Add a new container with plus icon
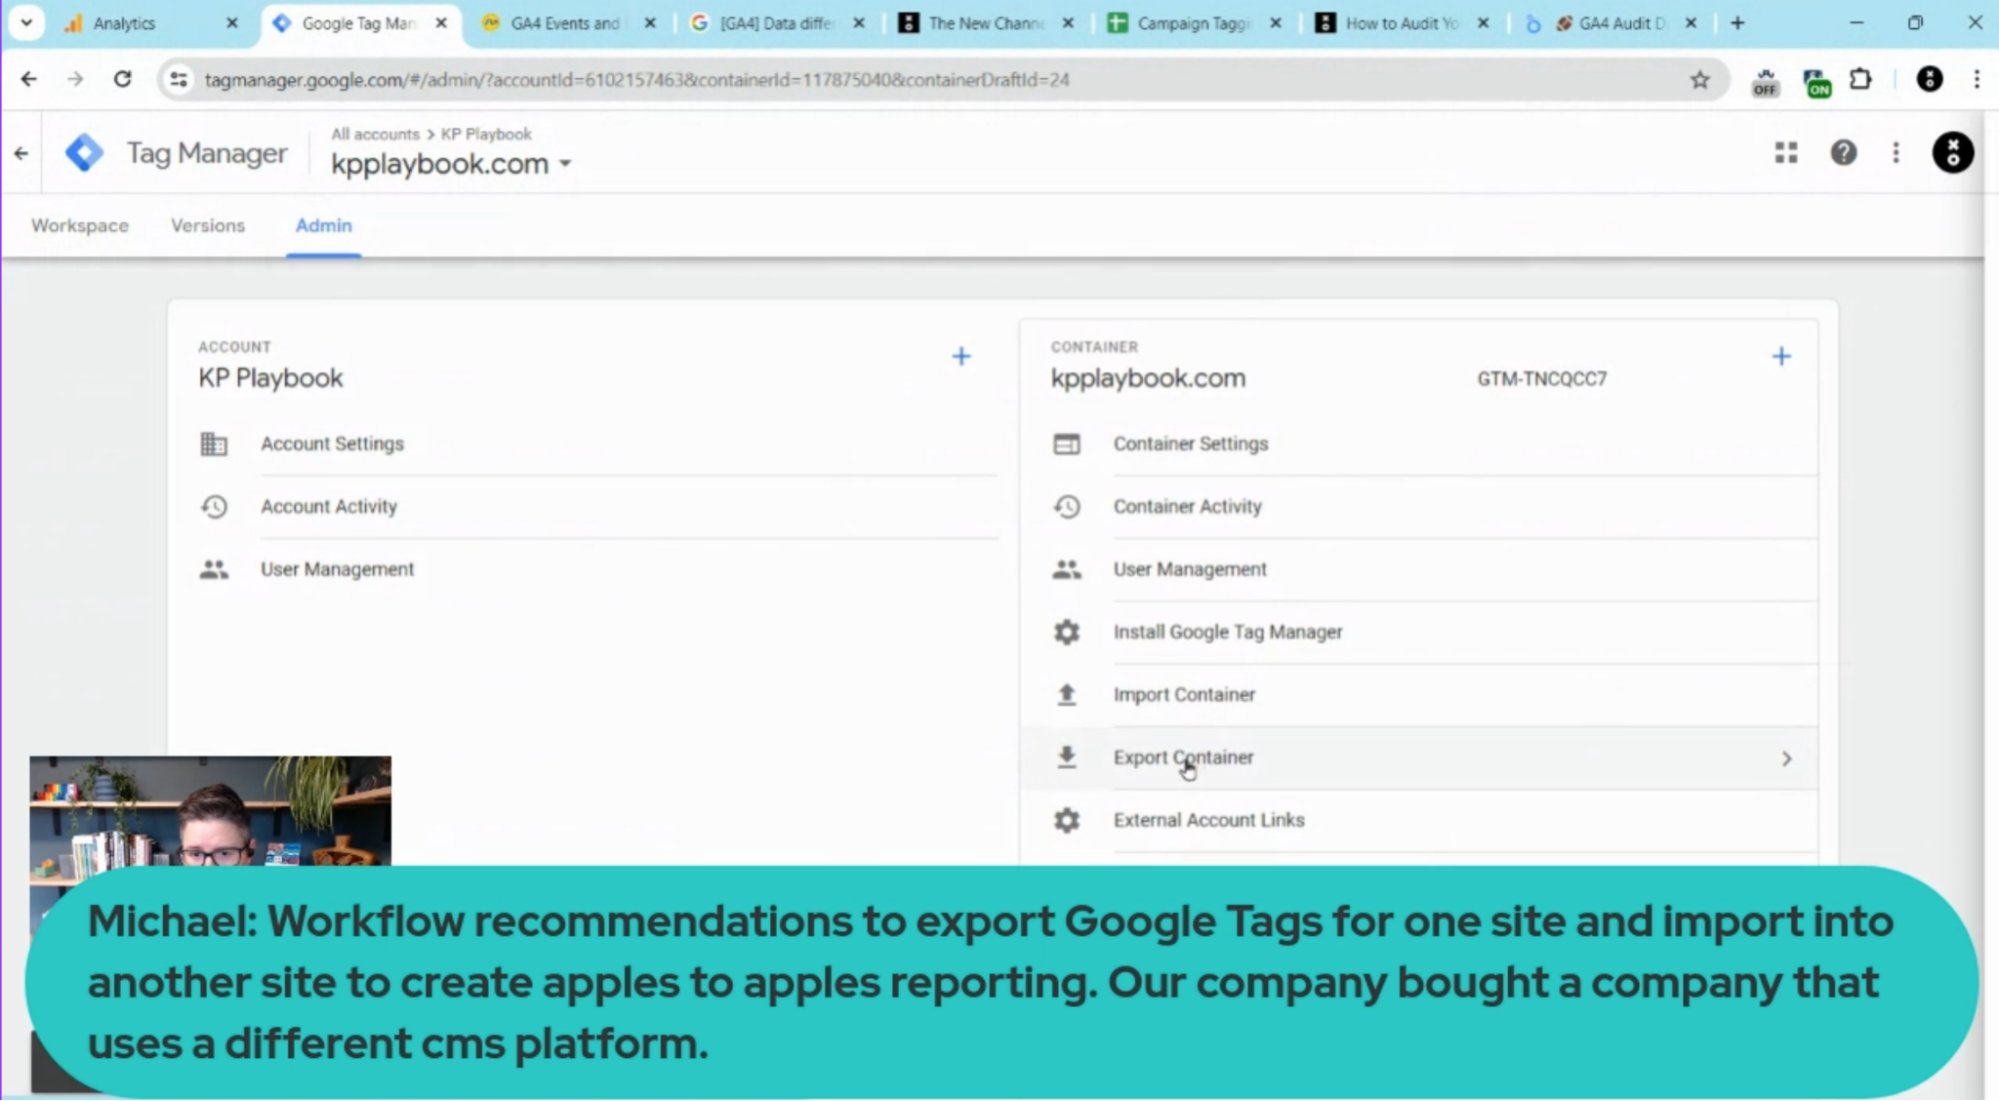Viewport: 1999px width, 1101px height. tap(1781, 356)
